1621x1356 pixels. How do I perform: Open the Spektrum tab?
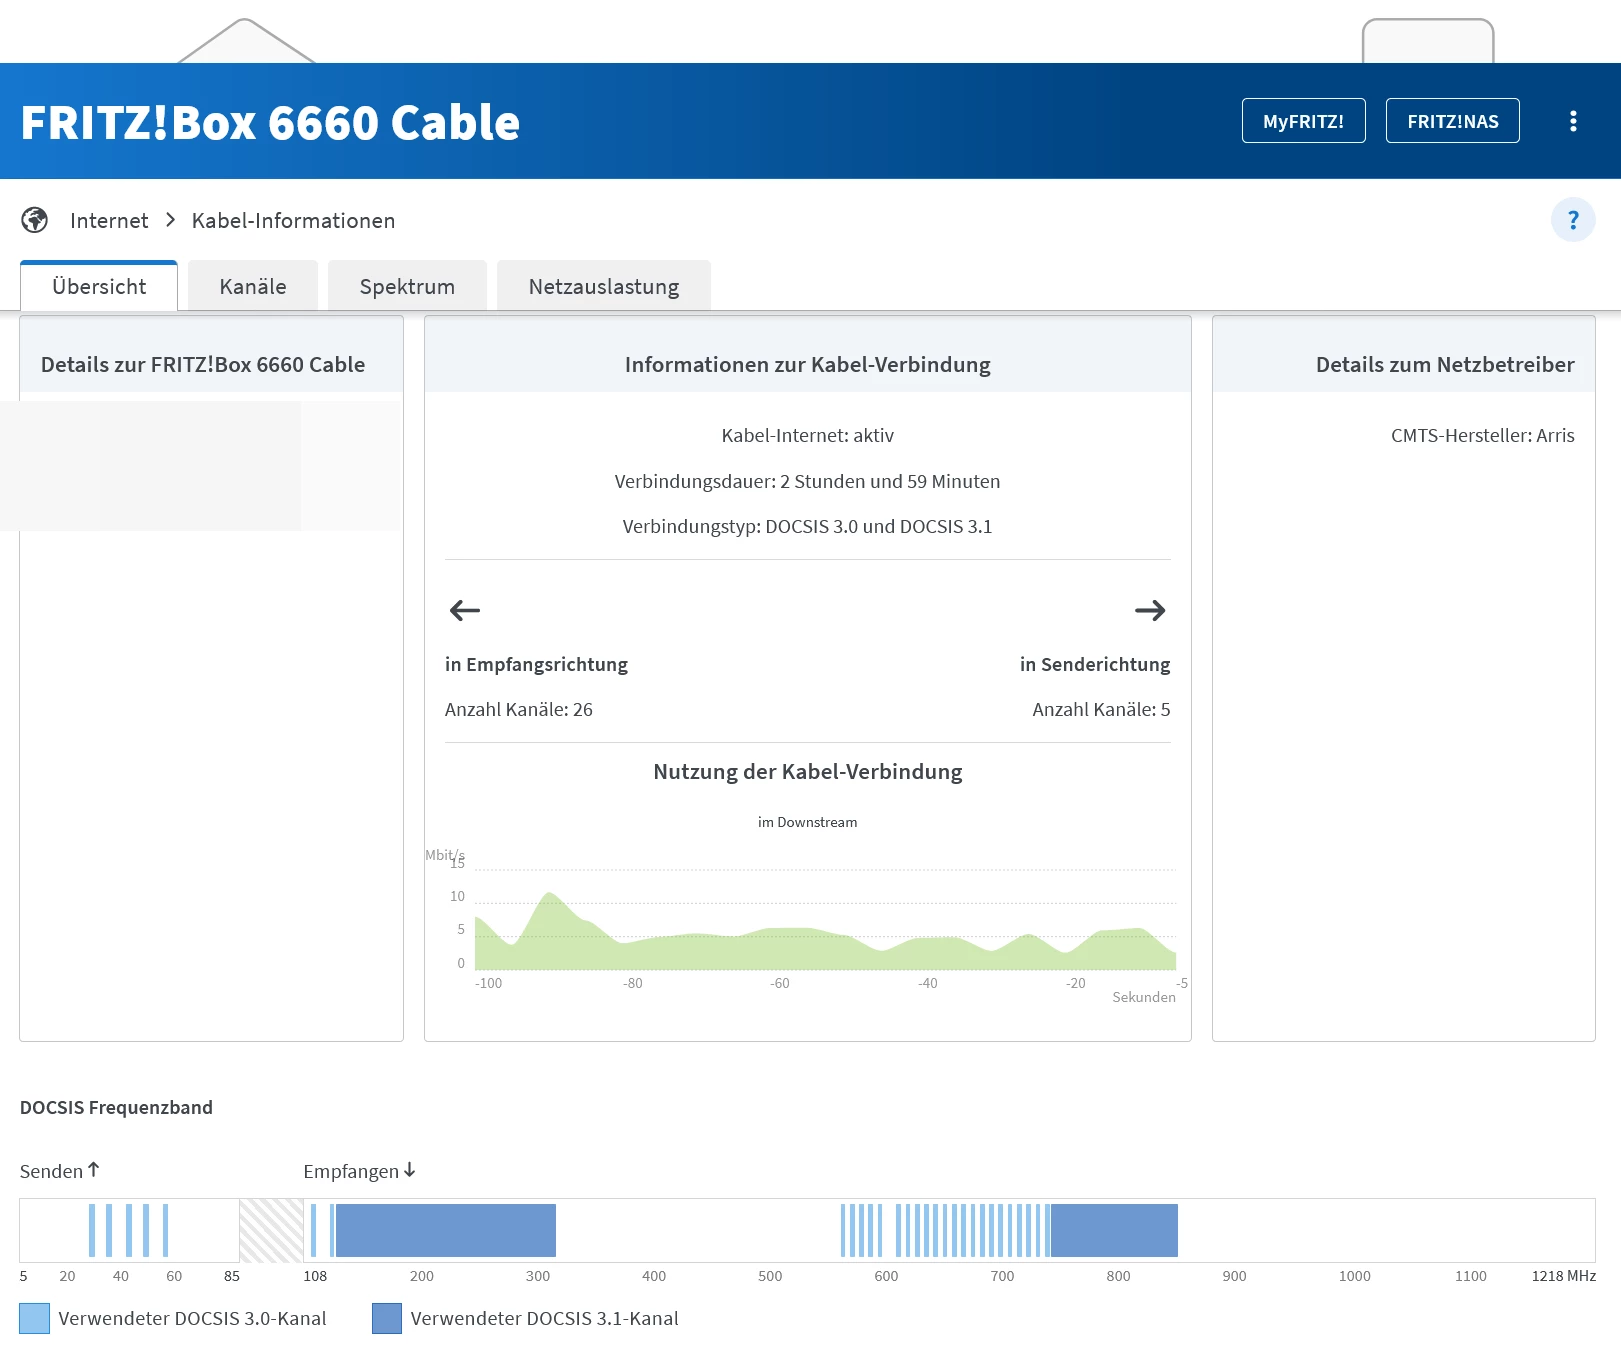407,286
